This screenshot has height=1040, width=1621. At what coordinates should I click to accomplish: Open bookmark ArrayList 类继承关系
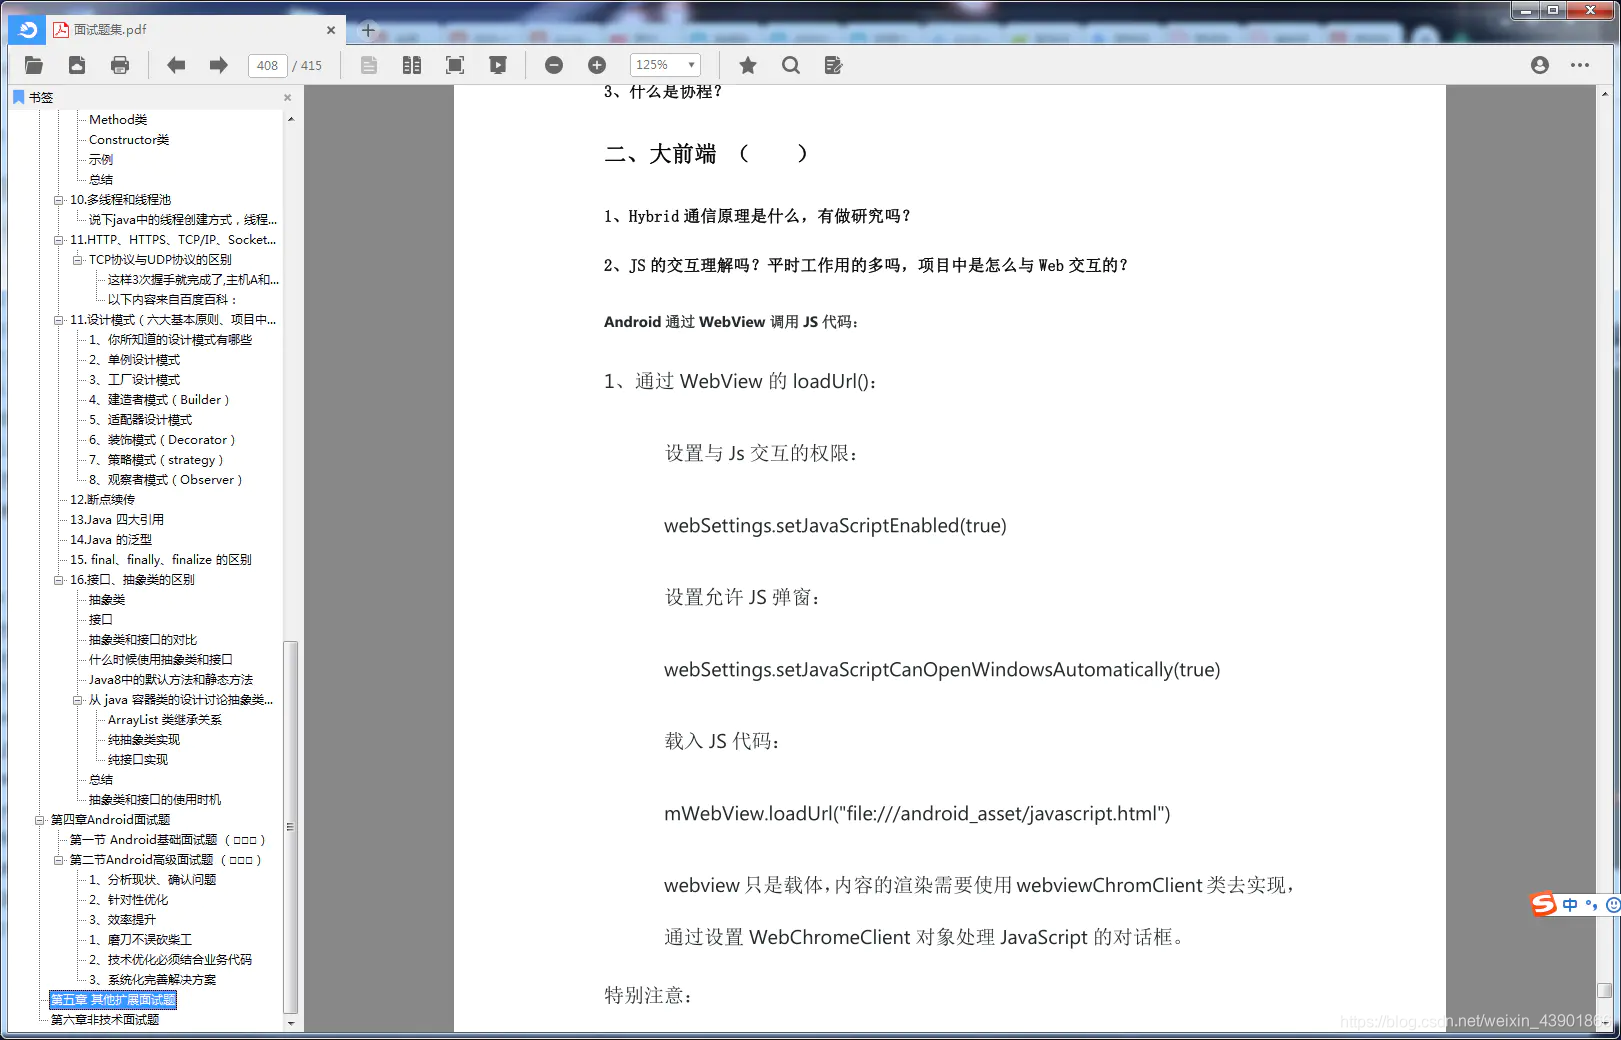tap(165, 720)
